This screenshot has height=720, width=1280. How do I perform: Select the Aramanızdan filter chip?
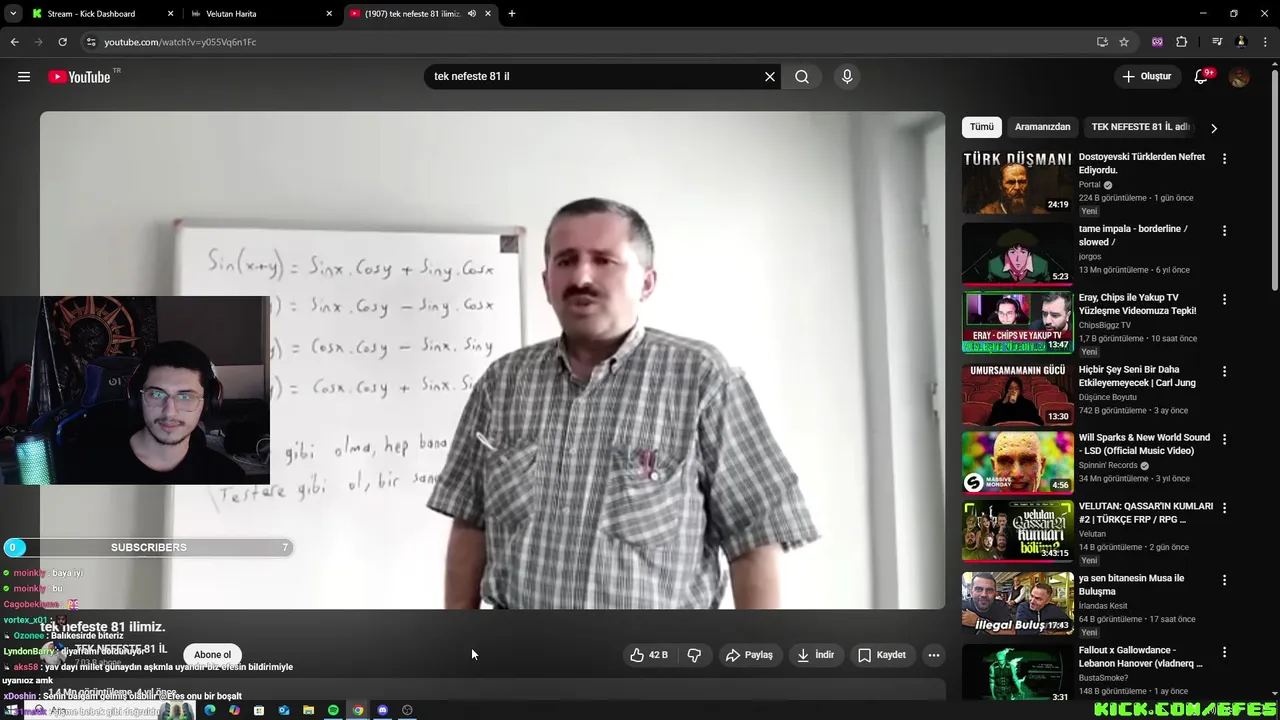pos(1042,127)
